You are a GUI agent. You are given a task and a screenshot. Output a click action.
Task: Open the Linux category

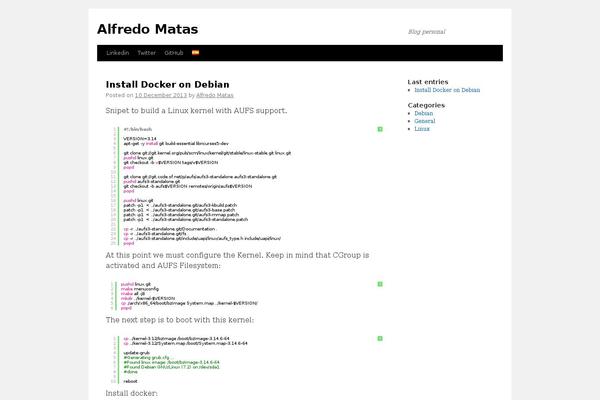point(422,129)
